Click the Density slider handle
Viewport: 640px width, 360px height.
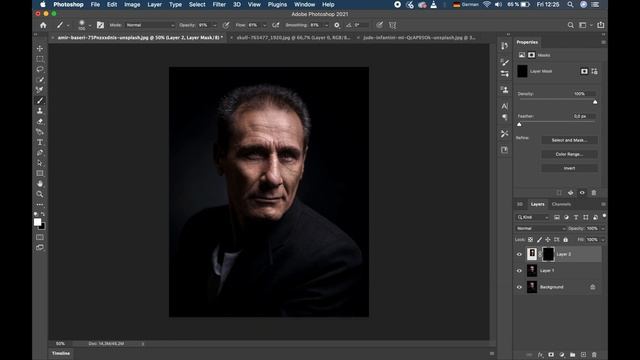tap(595, 102)
